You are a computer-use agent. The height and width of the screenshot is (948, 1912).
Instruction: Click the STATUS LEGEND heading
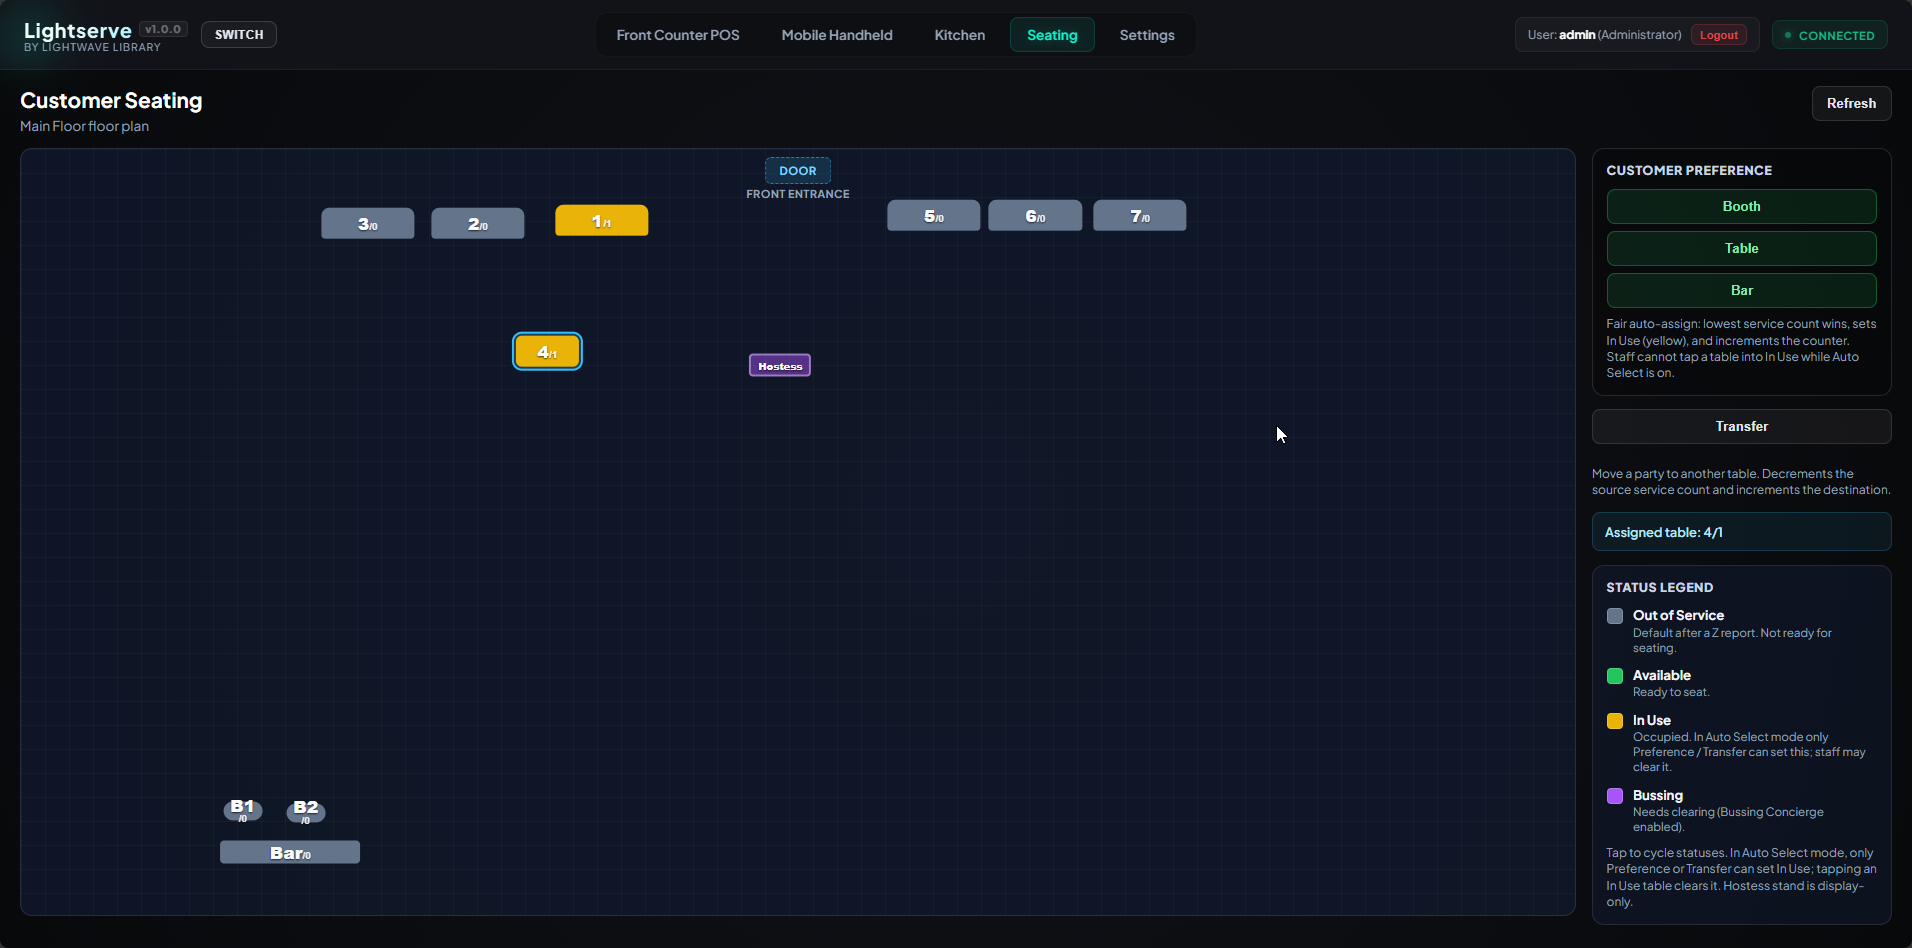pos(1660,588)
